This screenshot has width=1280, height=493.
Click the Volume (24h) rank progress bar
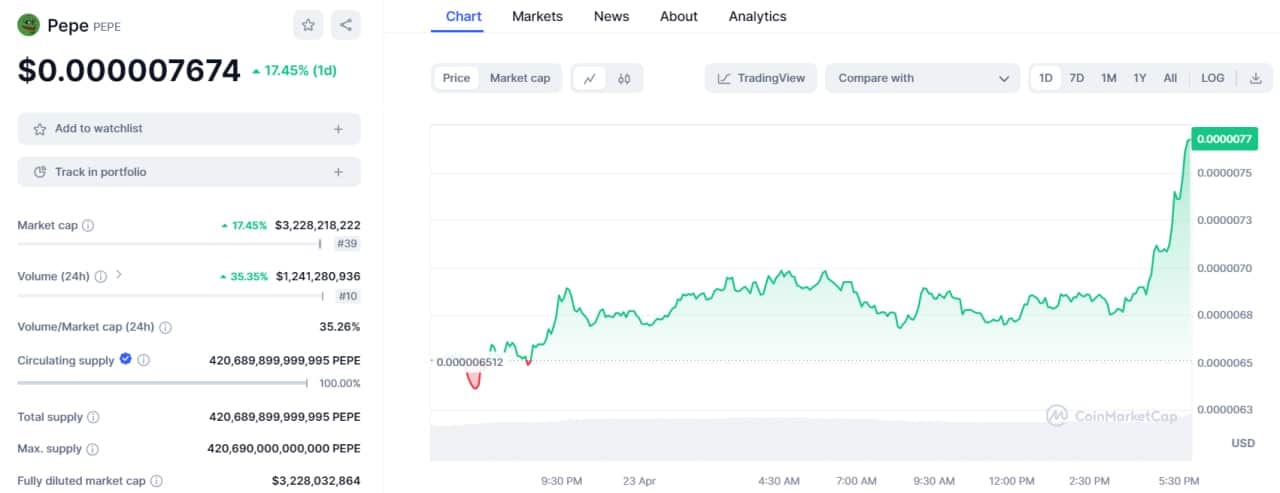(x=171, y=296)
